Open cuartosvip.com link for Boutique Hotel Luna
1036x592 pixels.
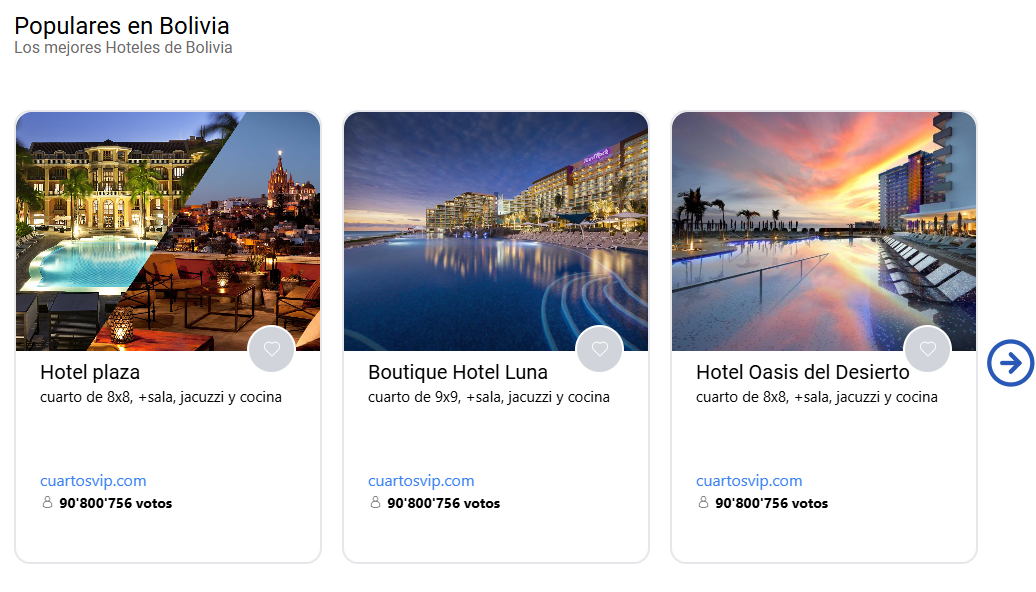(421, 481)
